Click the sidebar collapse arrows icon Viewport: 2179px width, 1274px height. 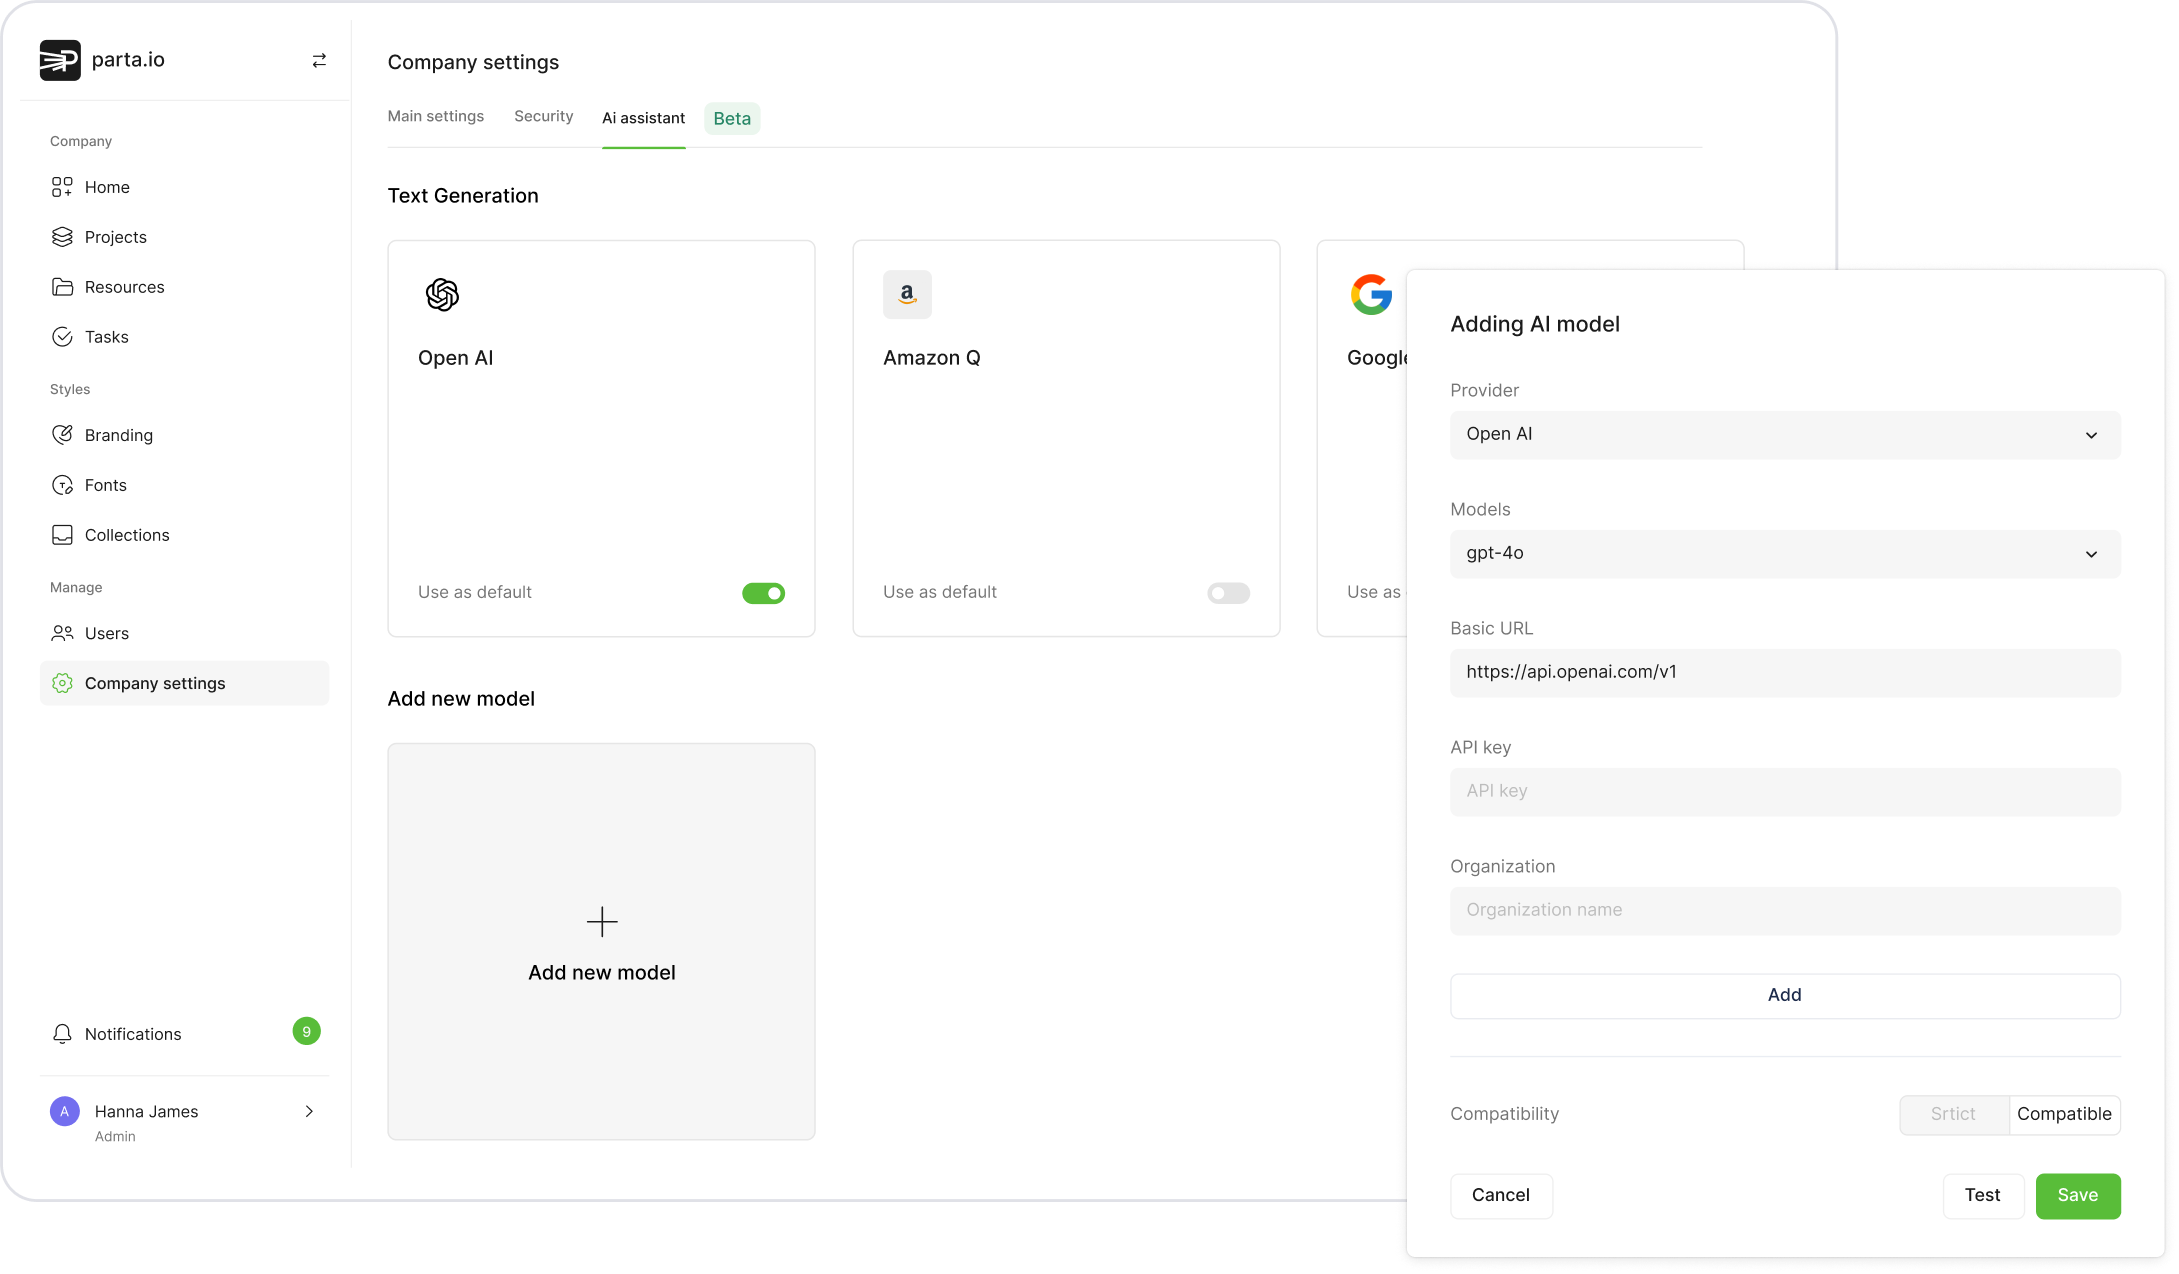pyautogui.click(x=319, y=61)
